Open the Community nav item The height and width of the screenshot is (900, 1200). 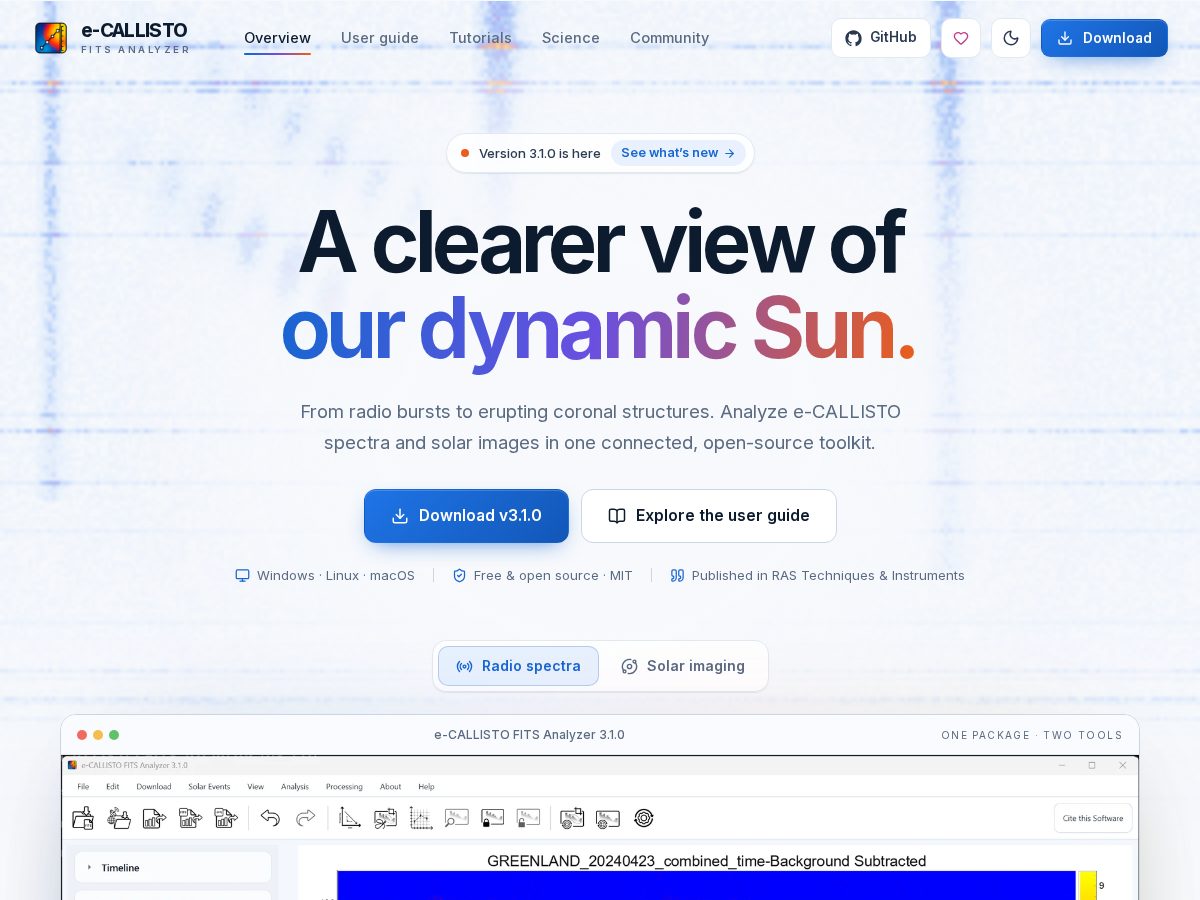(669, 38)
